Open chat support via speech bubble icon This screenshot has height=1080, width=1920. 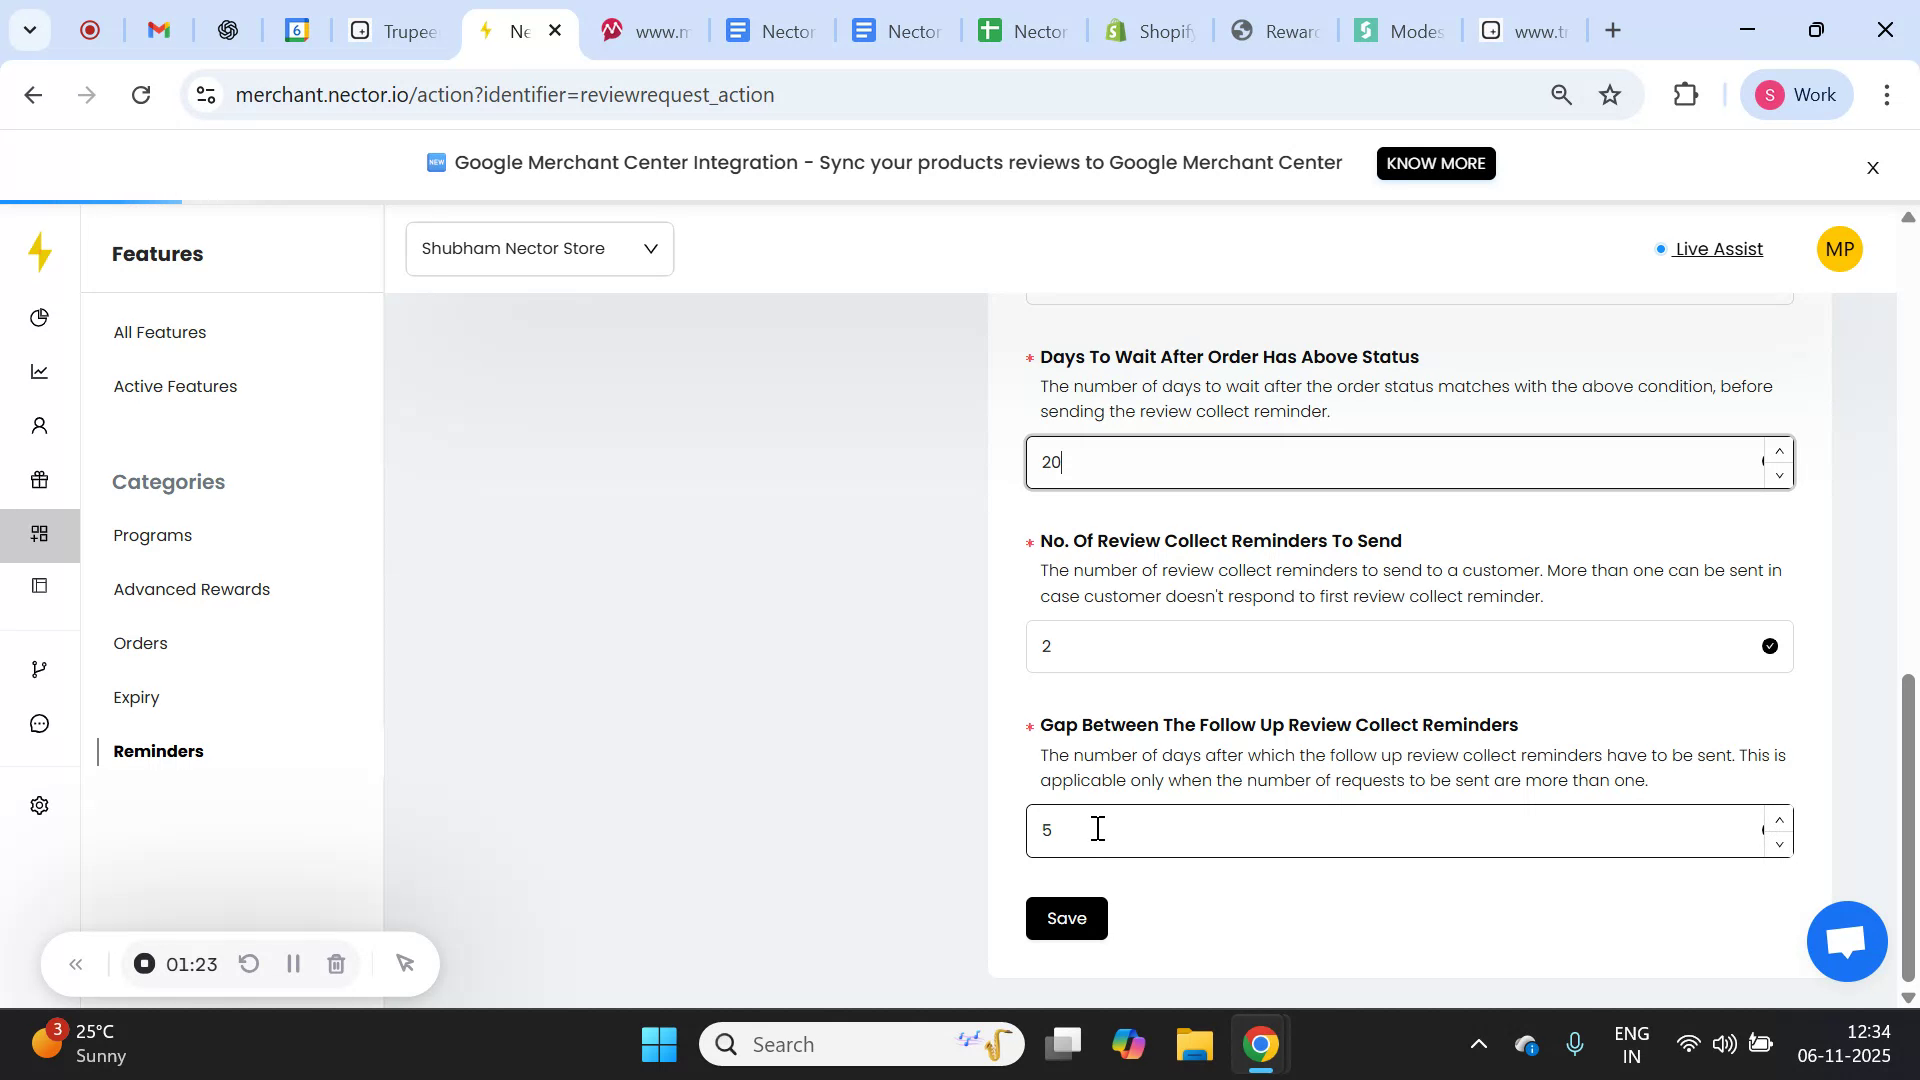[x=40, y=723]
